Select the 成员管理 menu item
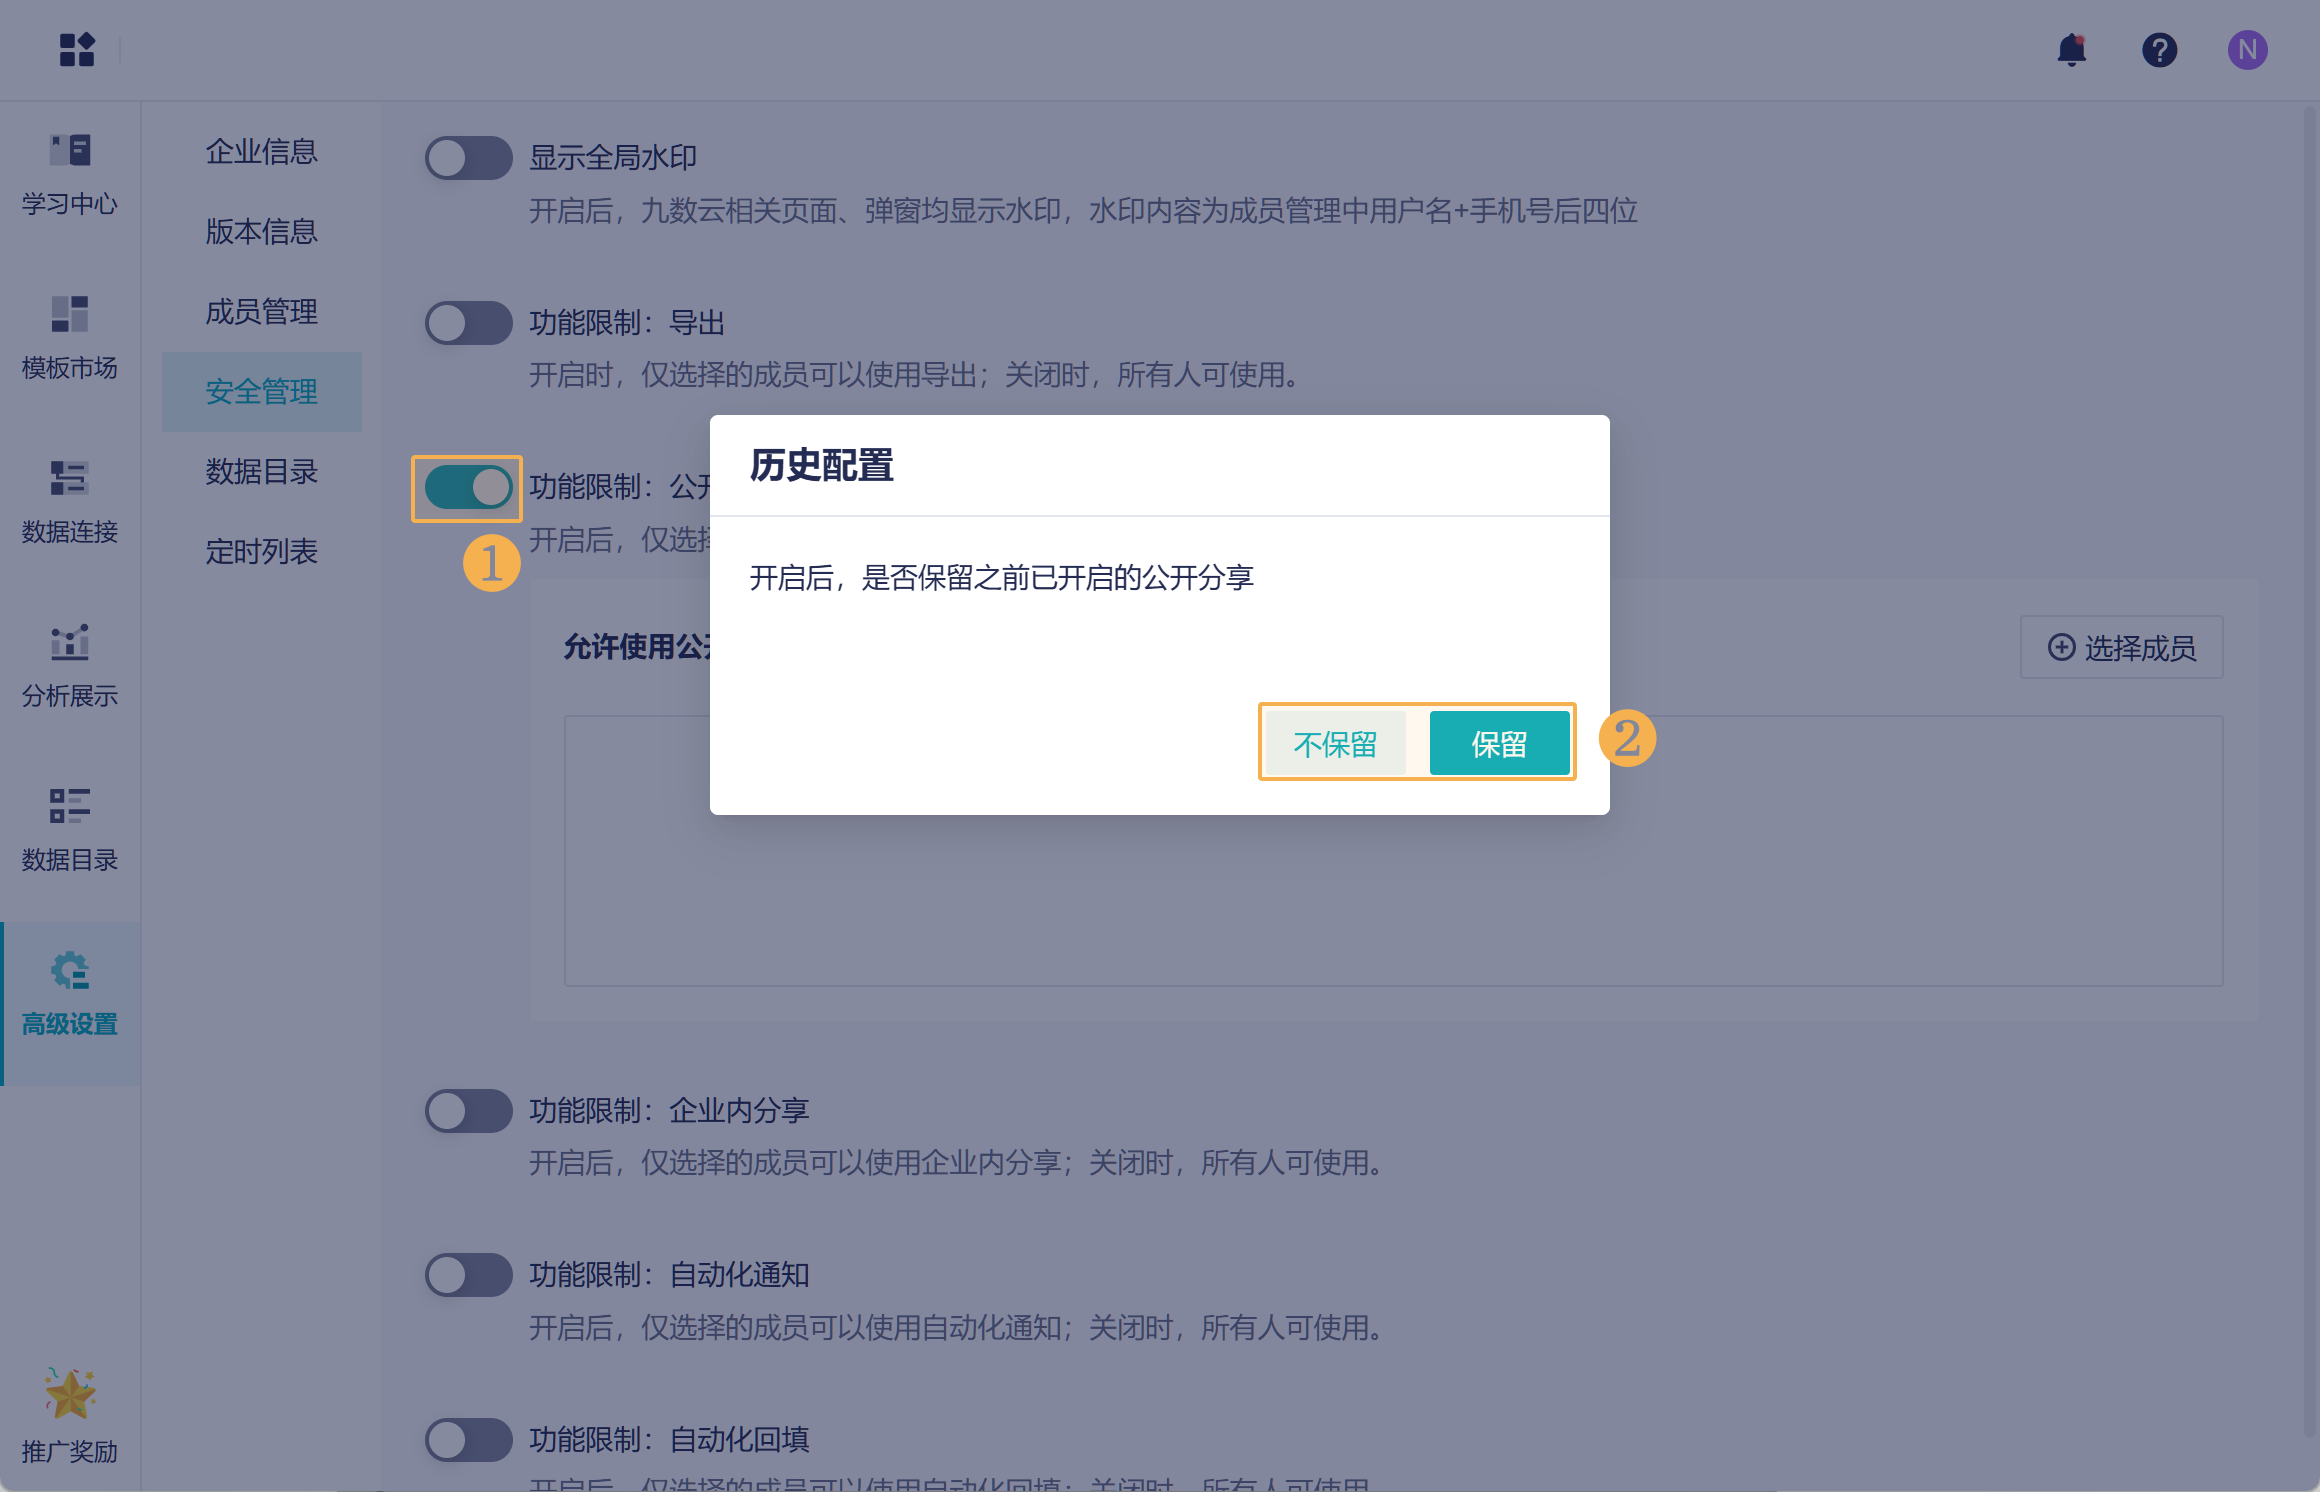The width and height of the screenshot is (2320, 1492). (x=261, y=311)
